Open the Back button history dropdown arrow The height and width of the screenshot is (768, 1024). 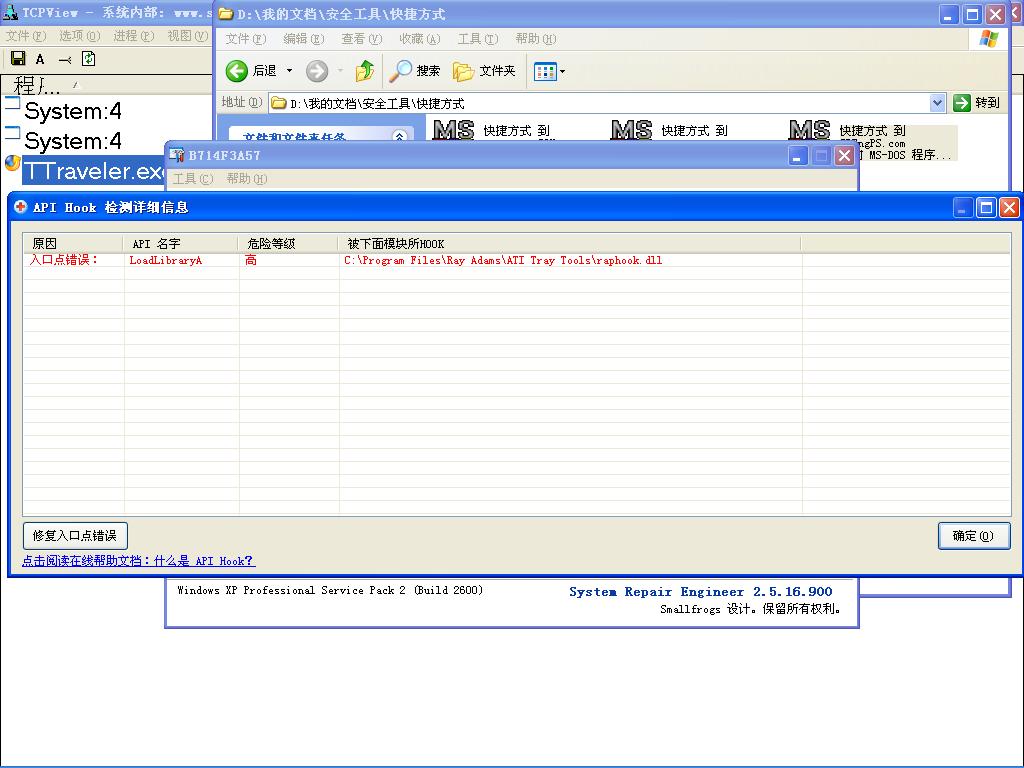(x=289, y=71)
